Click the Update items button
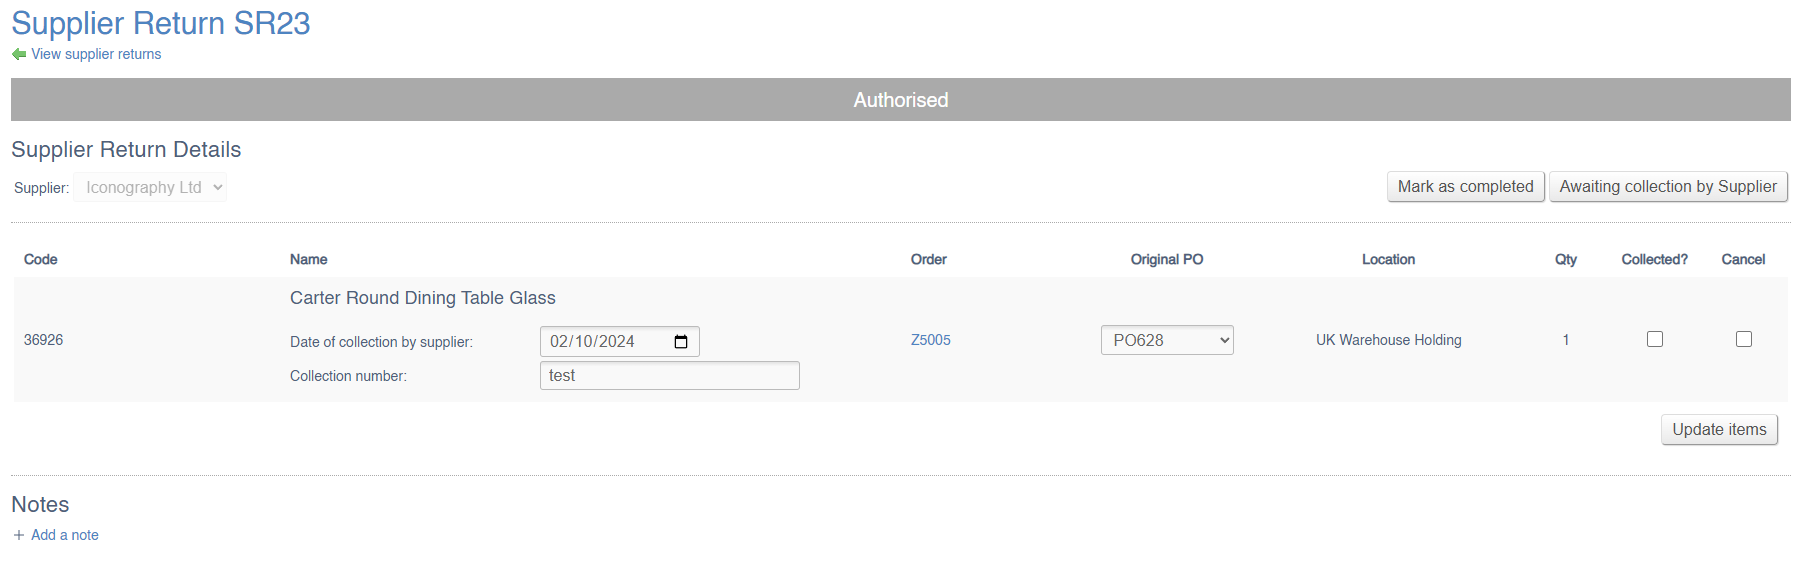 [x=1719, y=430]
